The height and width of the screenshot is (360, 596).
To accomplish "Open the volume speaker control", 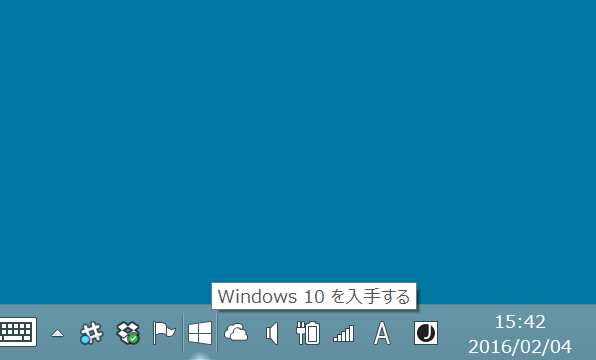I will coord(272,333).
